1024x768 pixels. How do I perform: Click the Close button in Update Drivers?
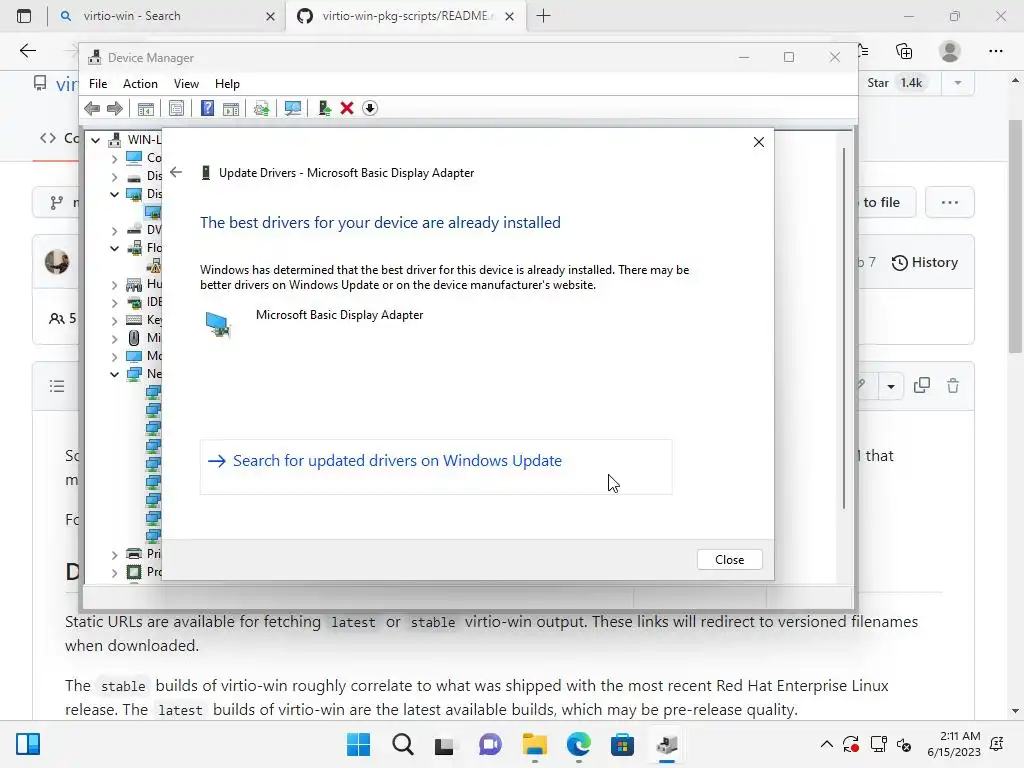tap(729, 560)
